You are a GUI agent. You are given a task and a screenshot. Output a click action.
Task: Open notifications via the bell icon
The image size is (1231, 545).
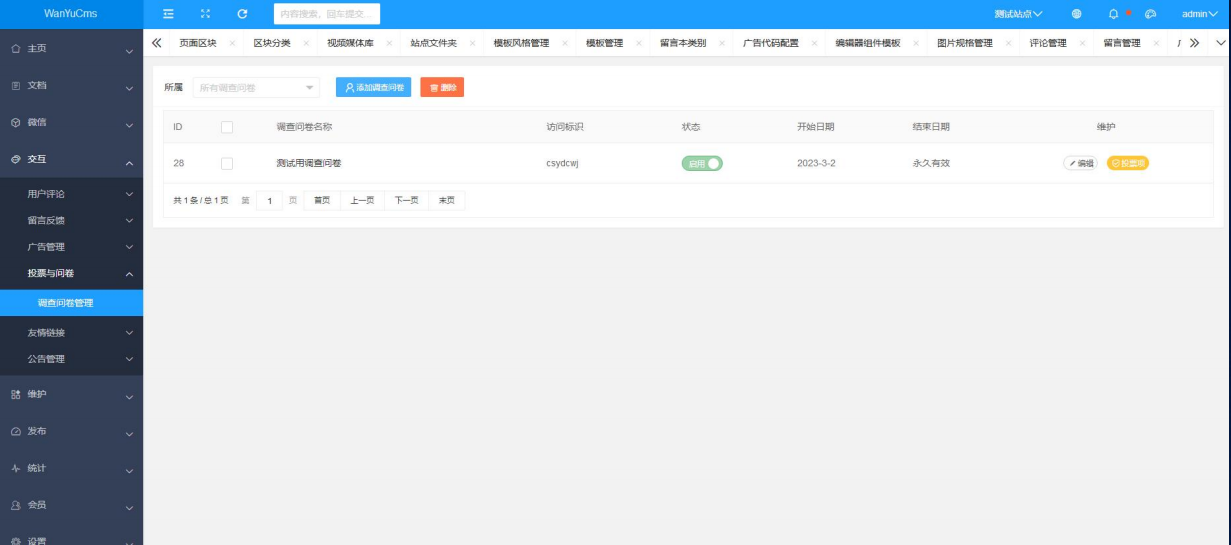(x=1113, y=14)
